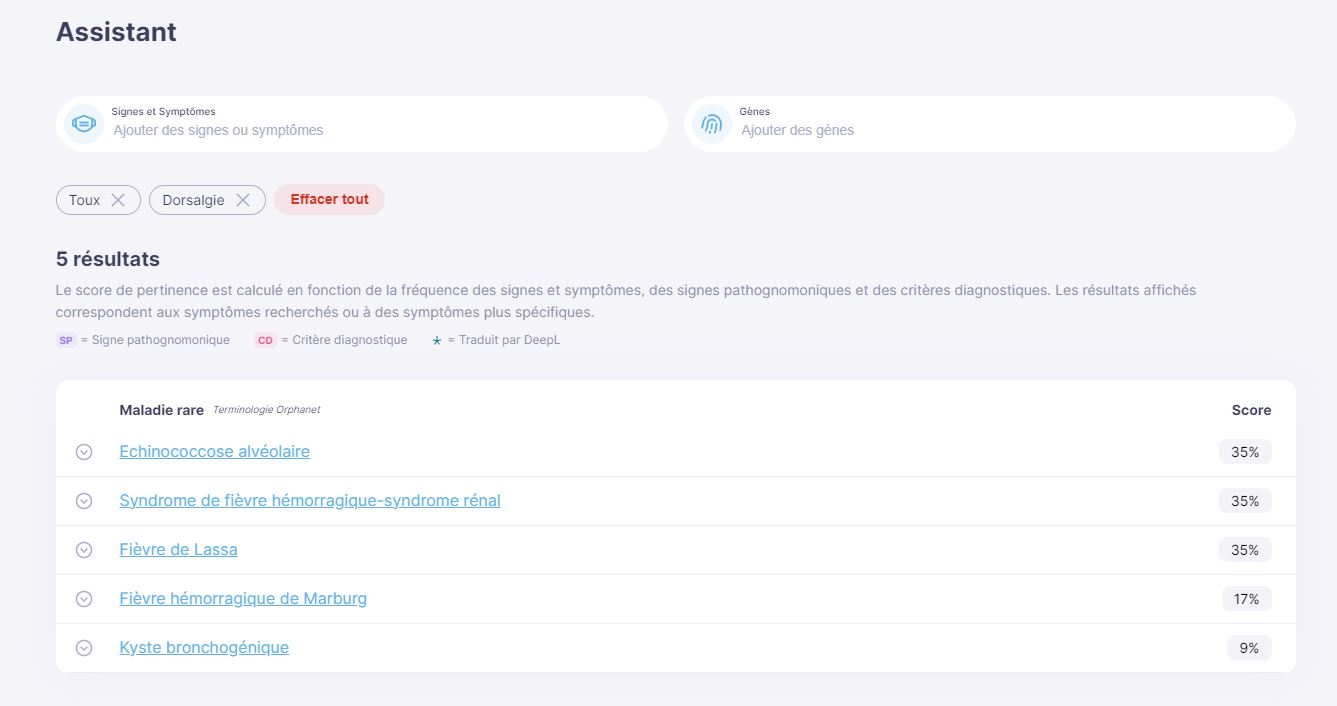1337x706 pixels.
Task: Open the Kyste bronchogénique link
Action: tap(204, 647)
